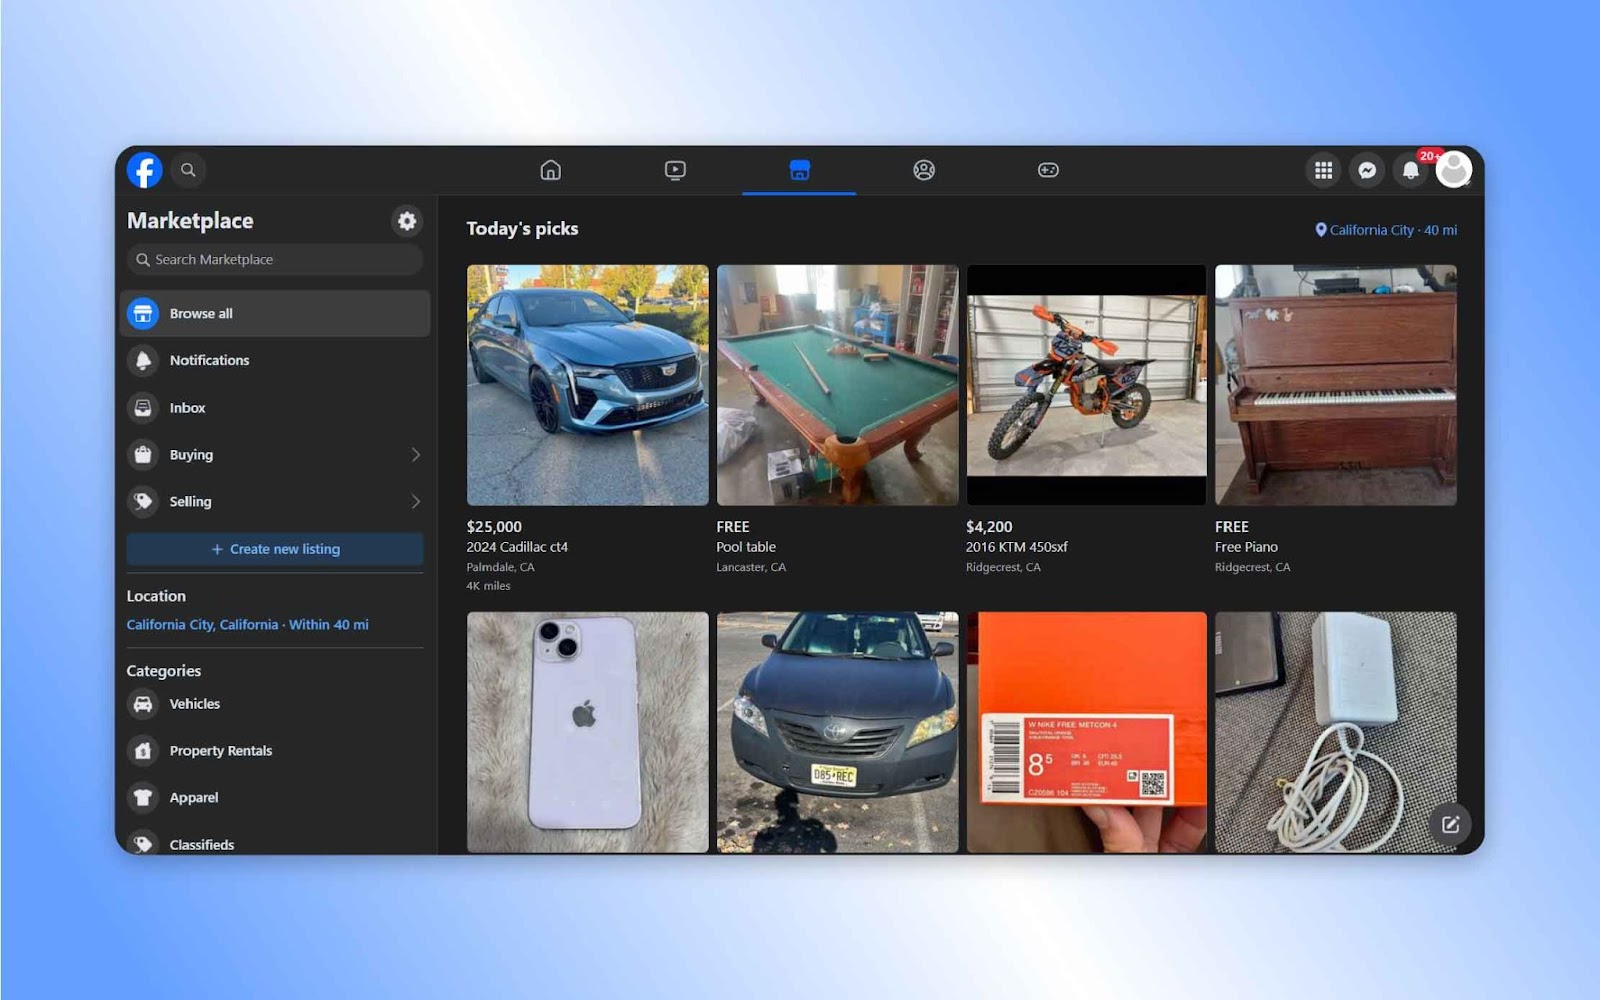The width and height of the screenshot is (1600, 1000).
Task: Open the Toyota Camry listing photo
Action: pos(837,732)
